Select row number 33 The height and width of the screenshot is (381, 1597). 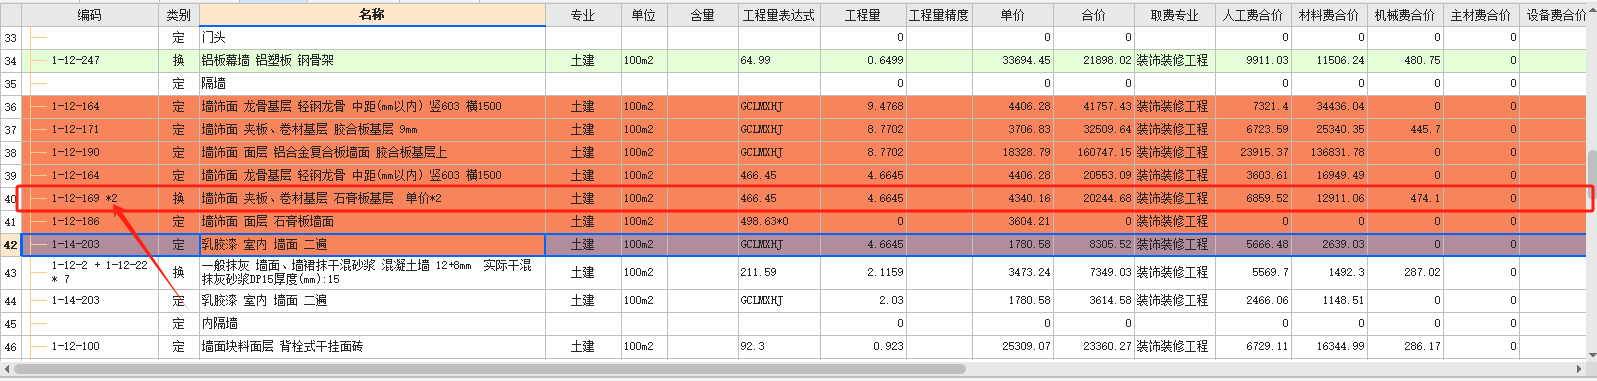(11, 38)
